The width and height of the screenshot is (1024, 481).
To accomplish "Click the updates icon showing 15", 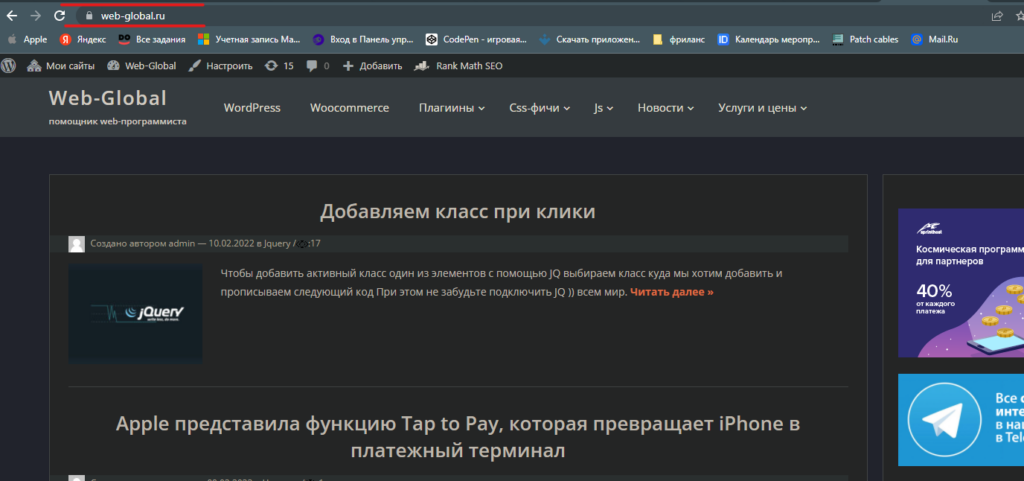I will pyautogui.click(x=279, y=66).
